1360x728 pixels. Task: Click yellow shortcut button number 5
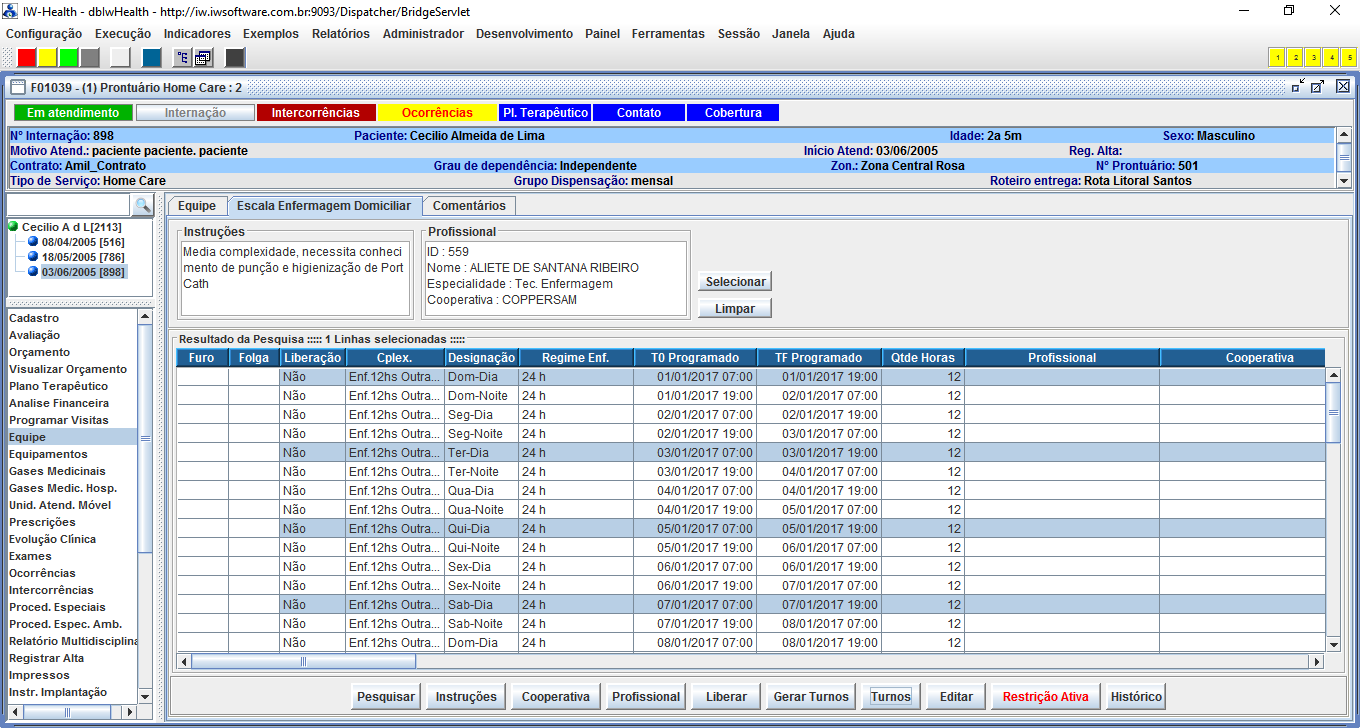click(1349, 57)
